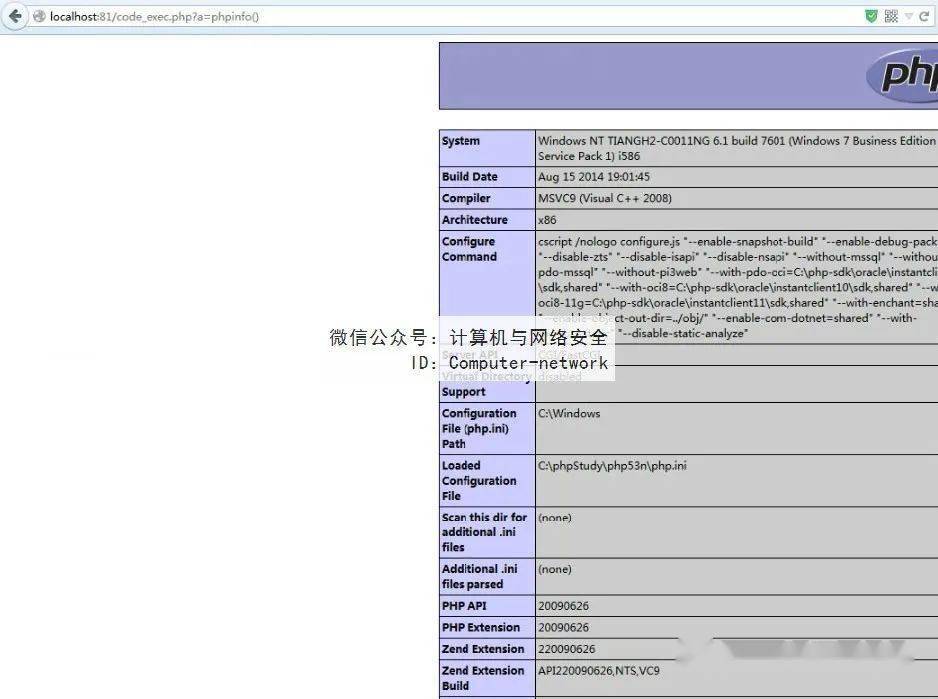
Task: Click the globe site identity icon
Action: [39, 17]
